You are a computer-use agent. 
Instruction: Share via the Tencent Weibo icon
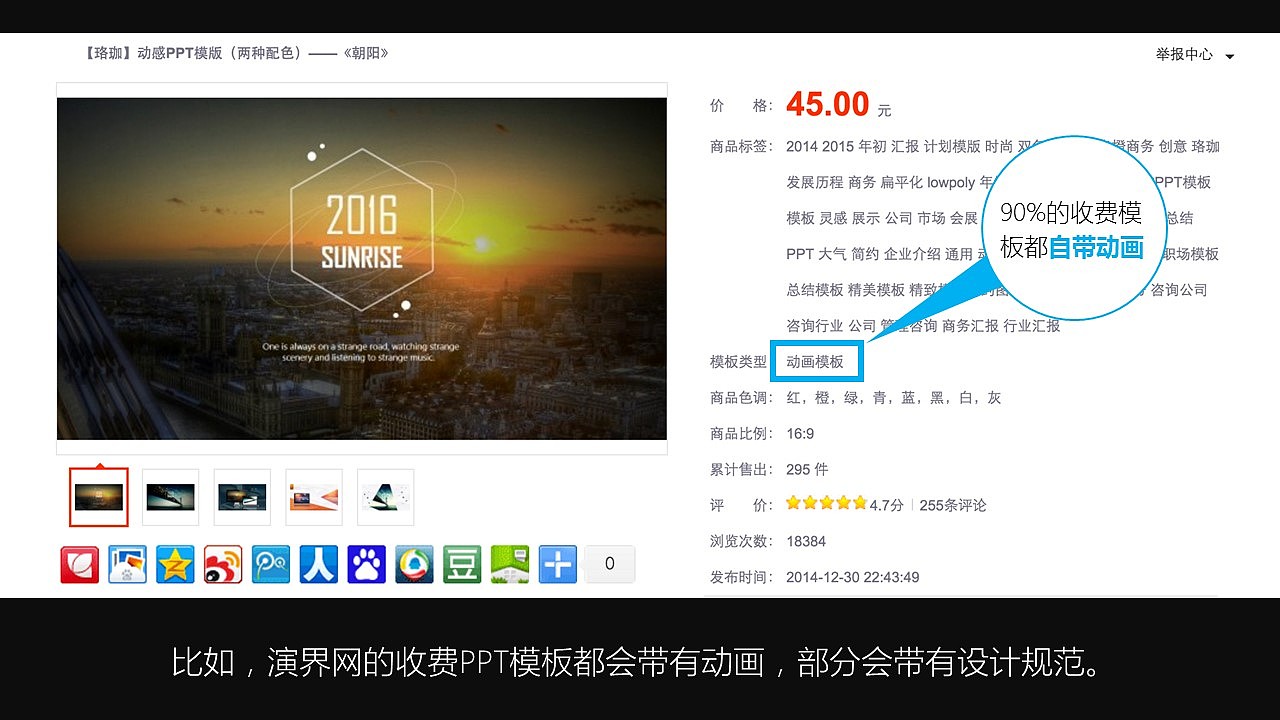coord(271,563)
